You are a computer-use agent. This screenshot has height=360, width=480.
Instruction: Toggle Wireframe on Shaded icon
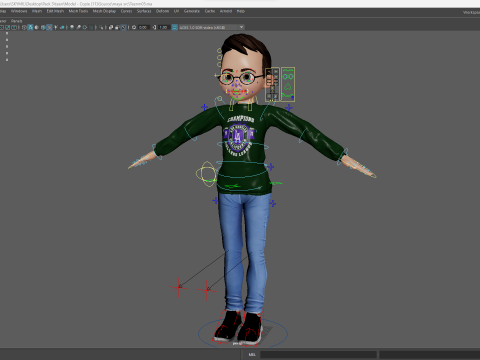click(43, 27)
